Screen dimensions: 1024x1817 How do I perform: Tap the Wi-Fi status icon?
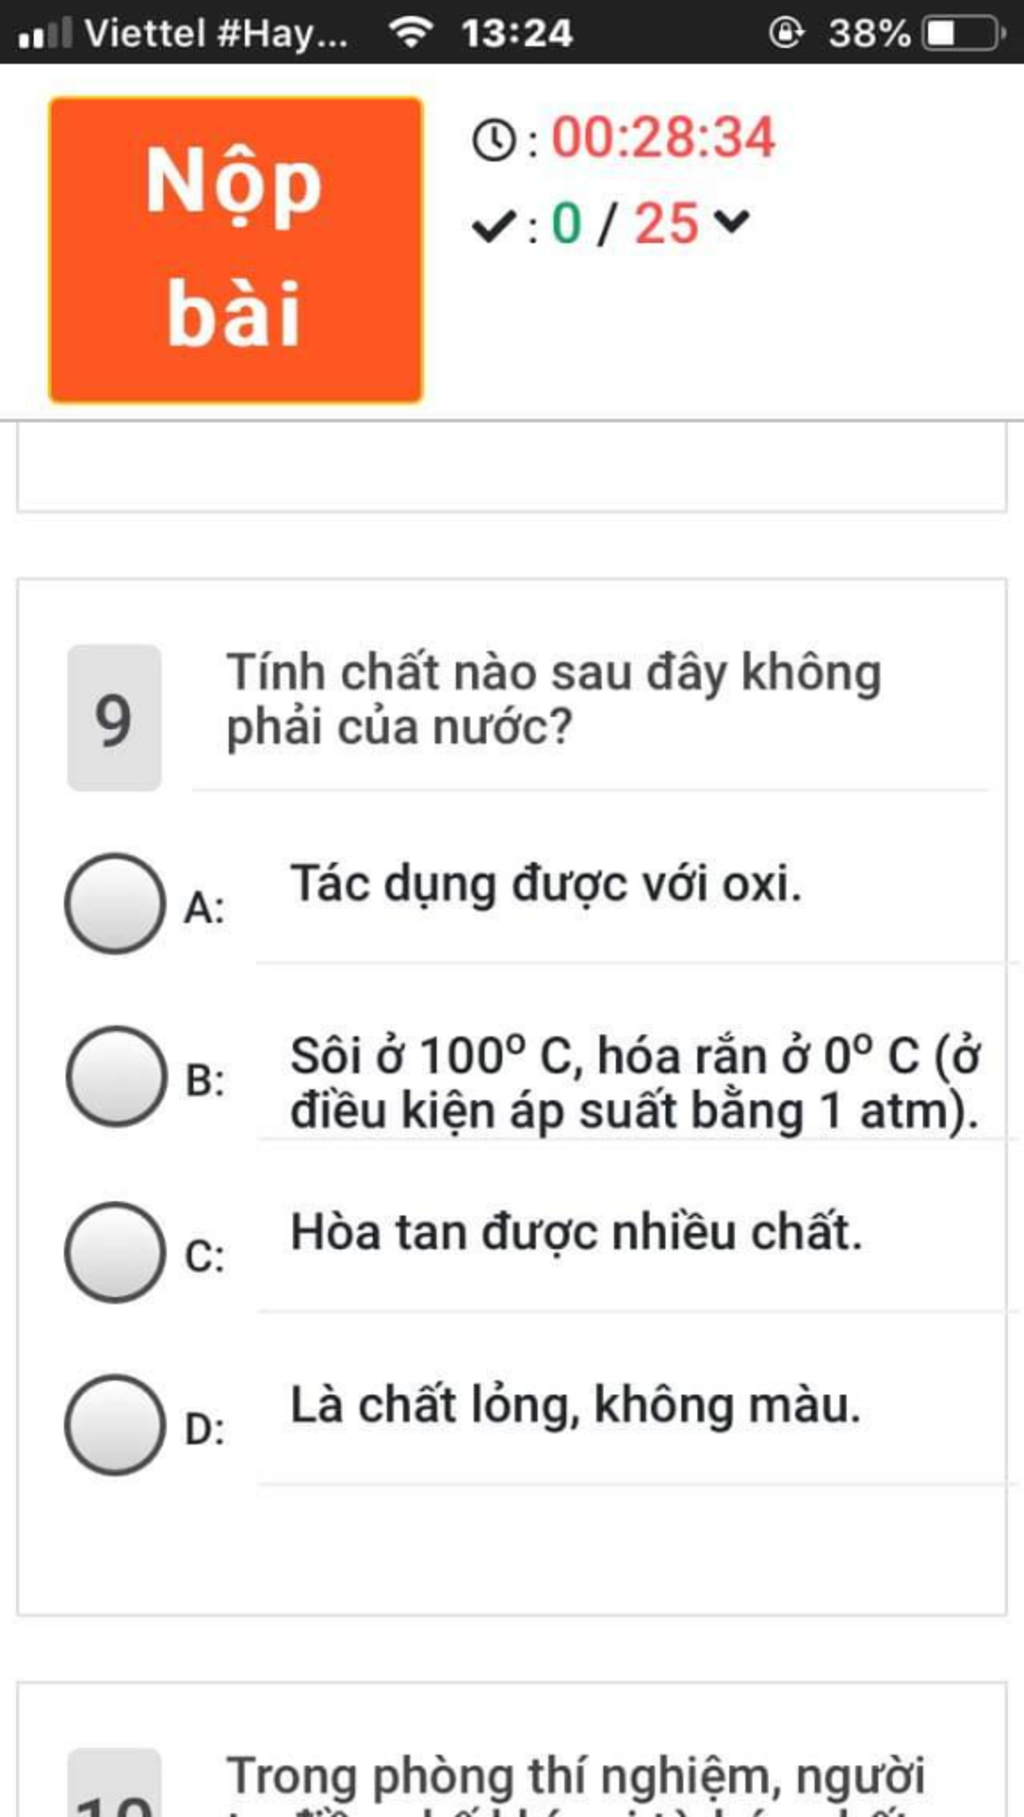[x=411, y=32]
